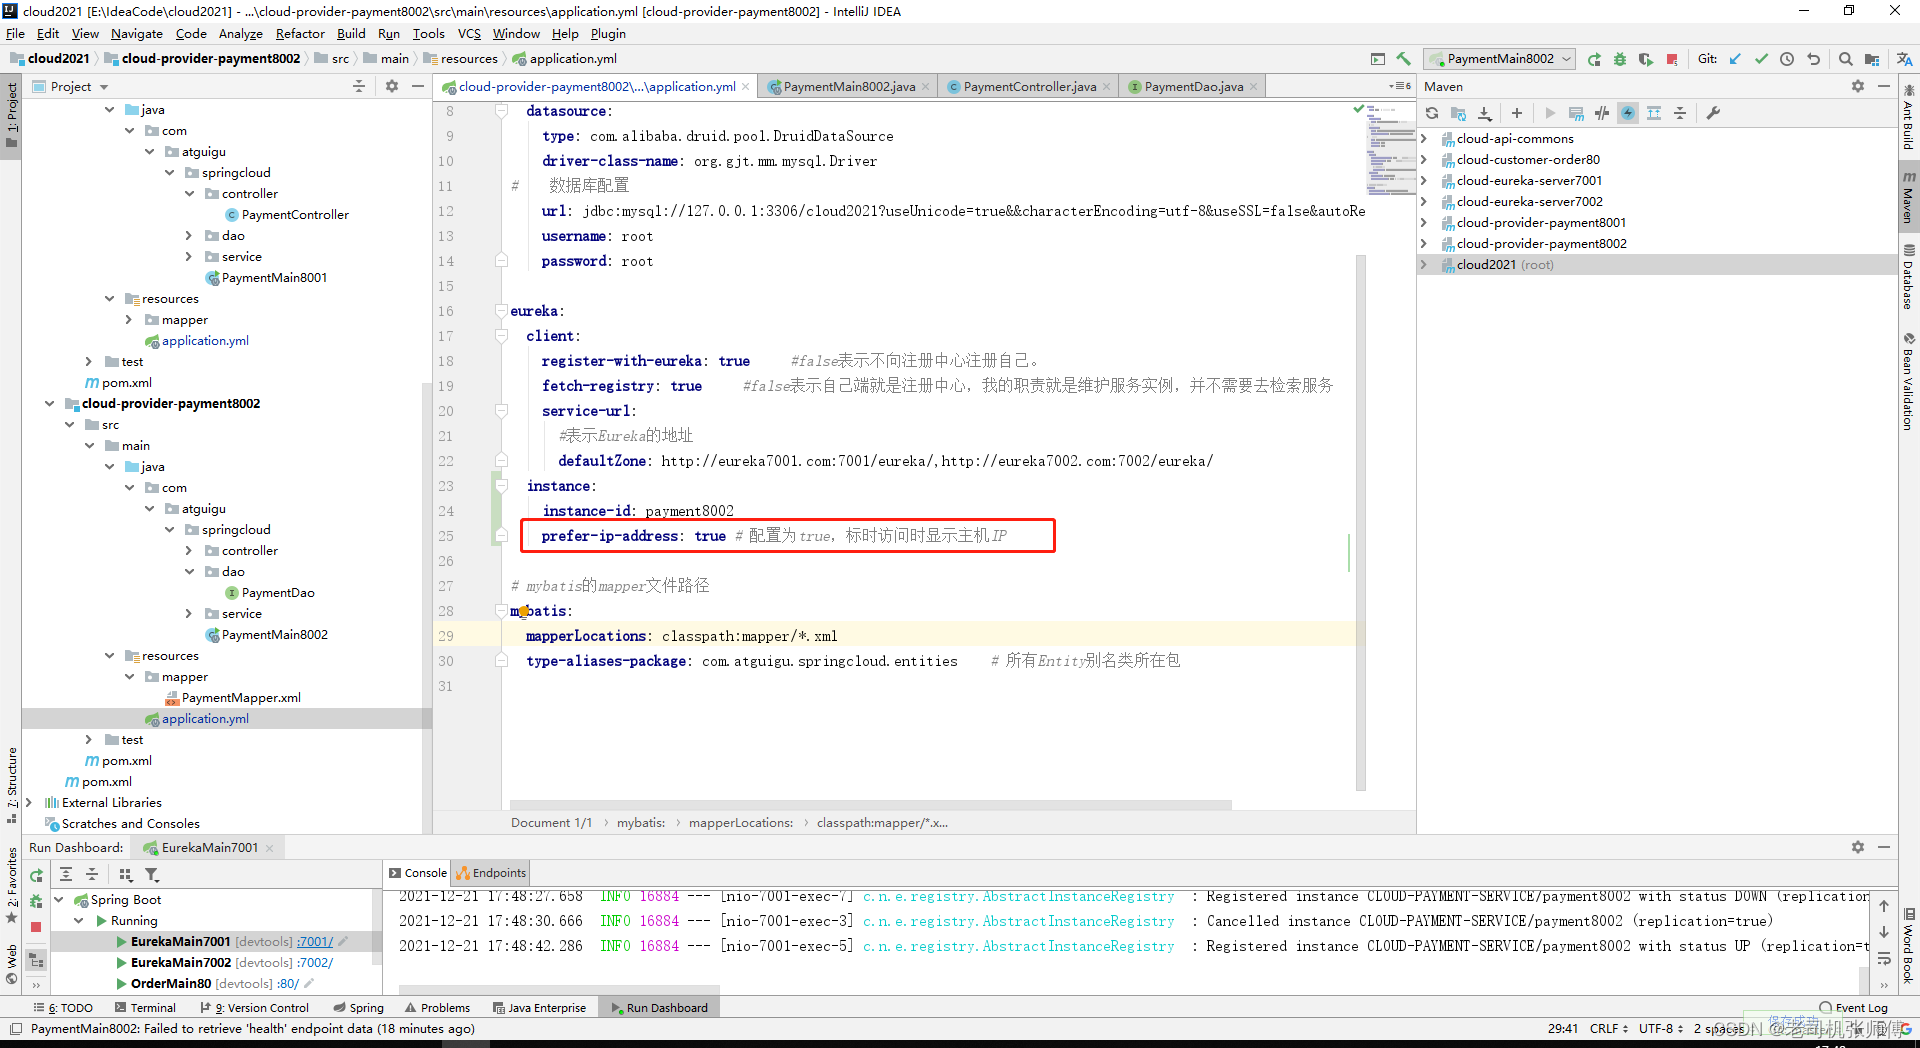The height and width of the screenshot is (1048, 1920).
Task: Open the Maven panel gear settings
Action: [1858, 87]
